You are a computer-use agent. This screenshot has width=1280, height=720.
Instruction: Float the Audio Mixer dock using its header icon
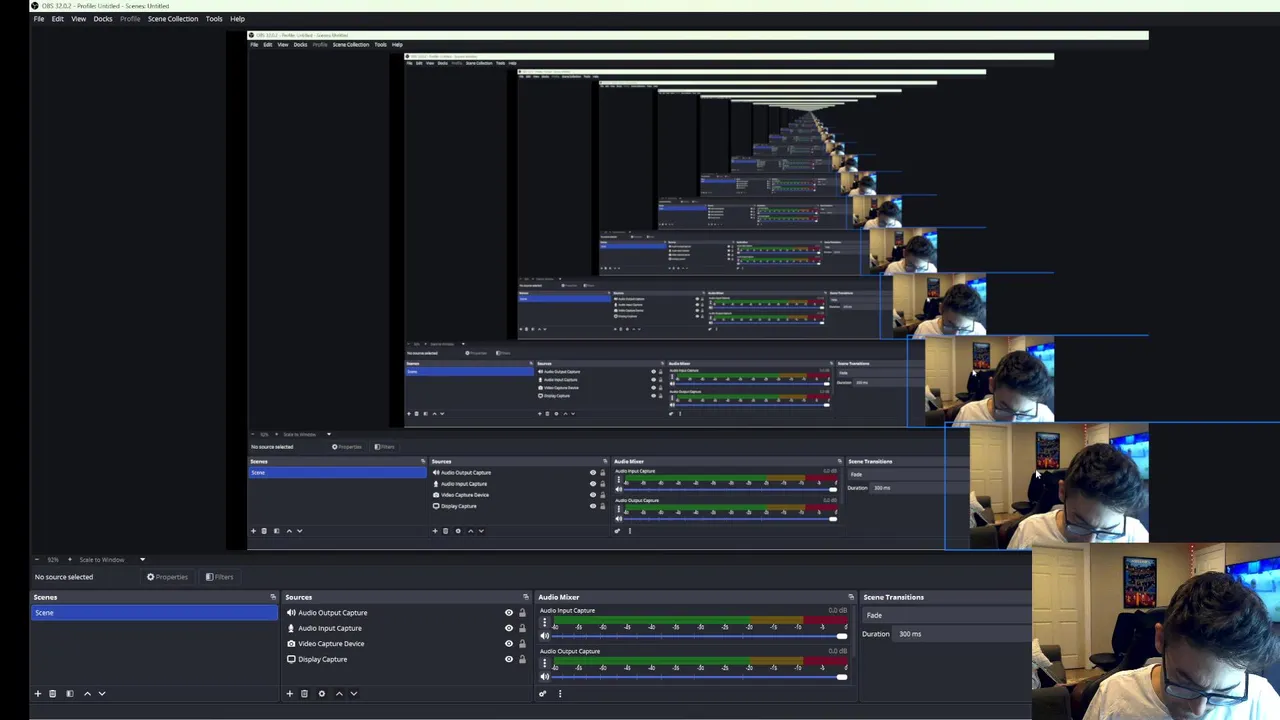click(x=850, y=597)
